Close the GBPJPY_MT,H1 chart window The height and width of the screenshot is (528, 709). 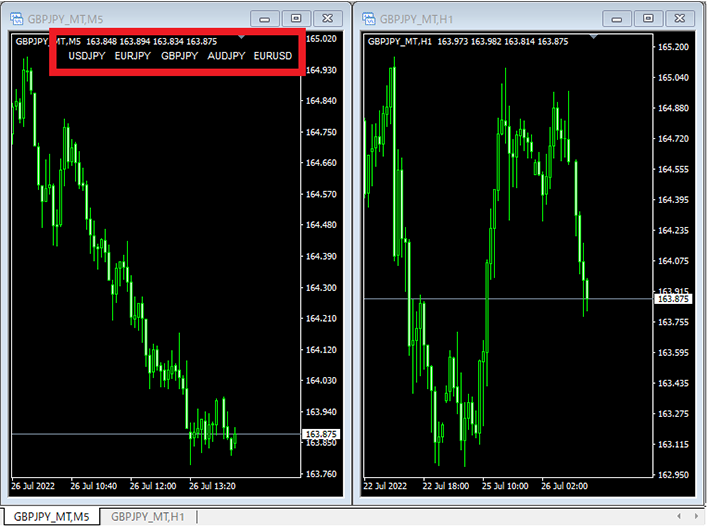pos(680,19)
